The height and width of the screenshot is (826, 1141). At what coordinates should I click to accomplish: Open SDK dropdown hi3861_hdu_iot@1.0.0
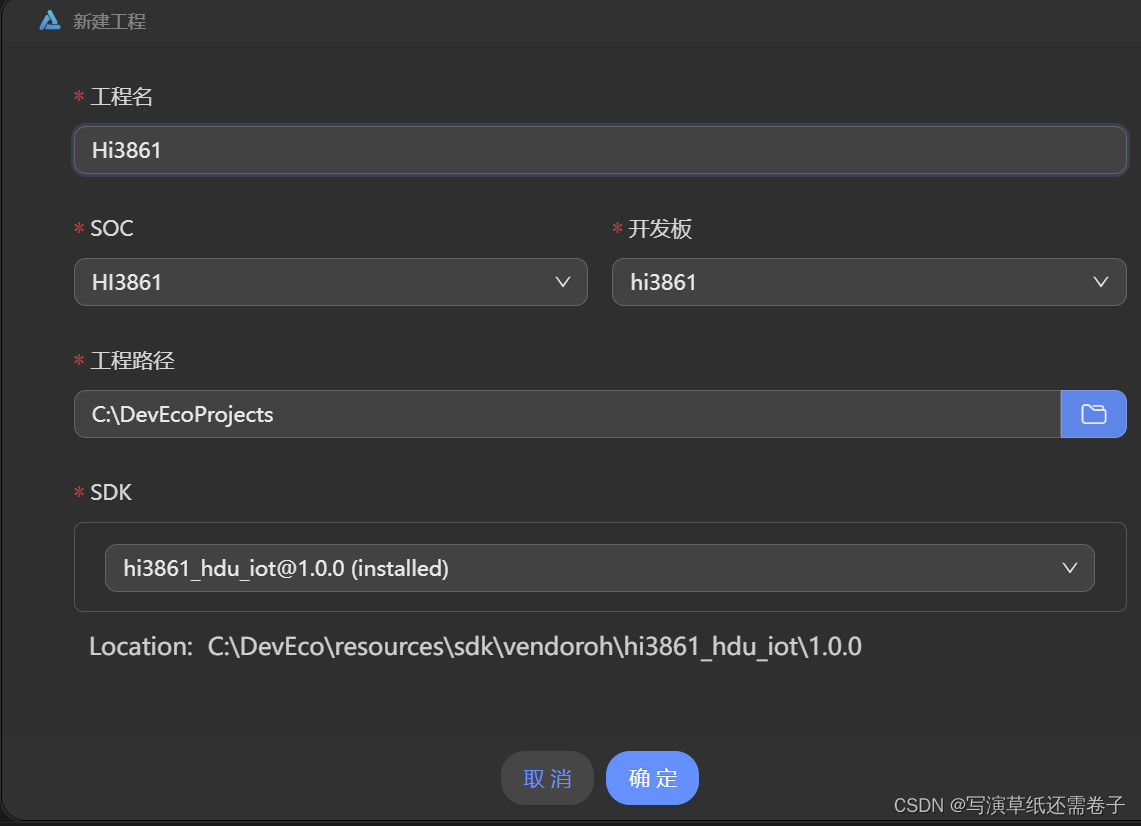click(600, 568)
